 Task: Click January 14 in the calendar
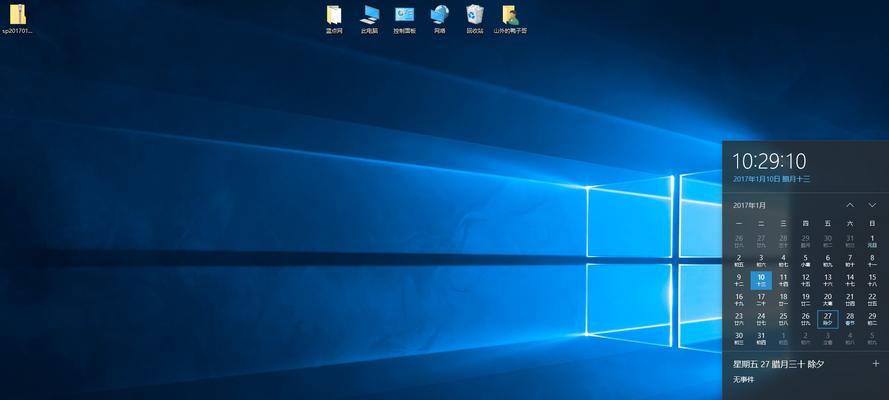[850, 280]
